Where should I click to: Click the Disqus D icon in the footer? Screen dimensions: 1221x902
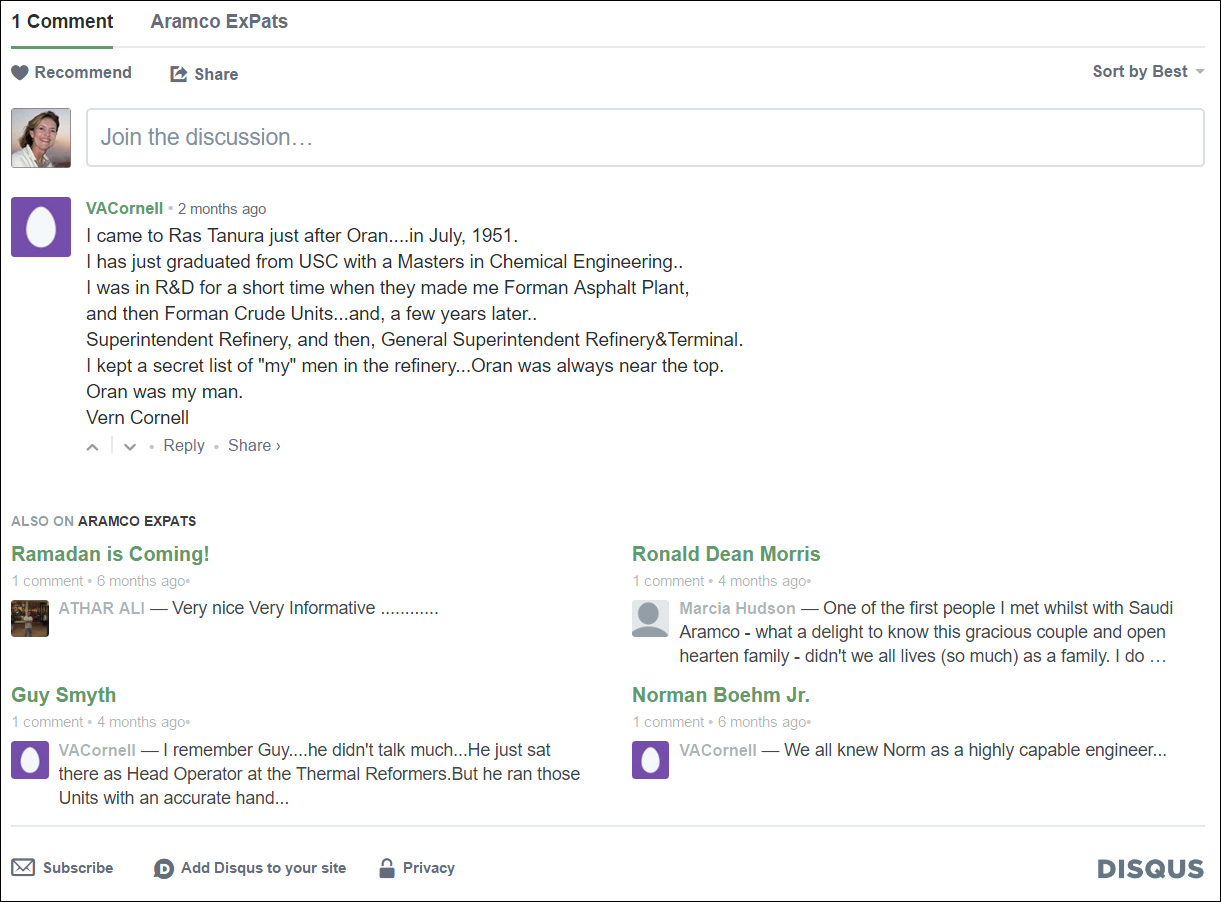coord(164,869)
